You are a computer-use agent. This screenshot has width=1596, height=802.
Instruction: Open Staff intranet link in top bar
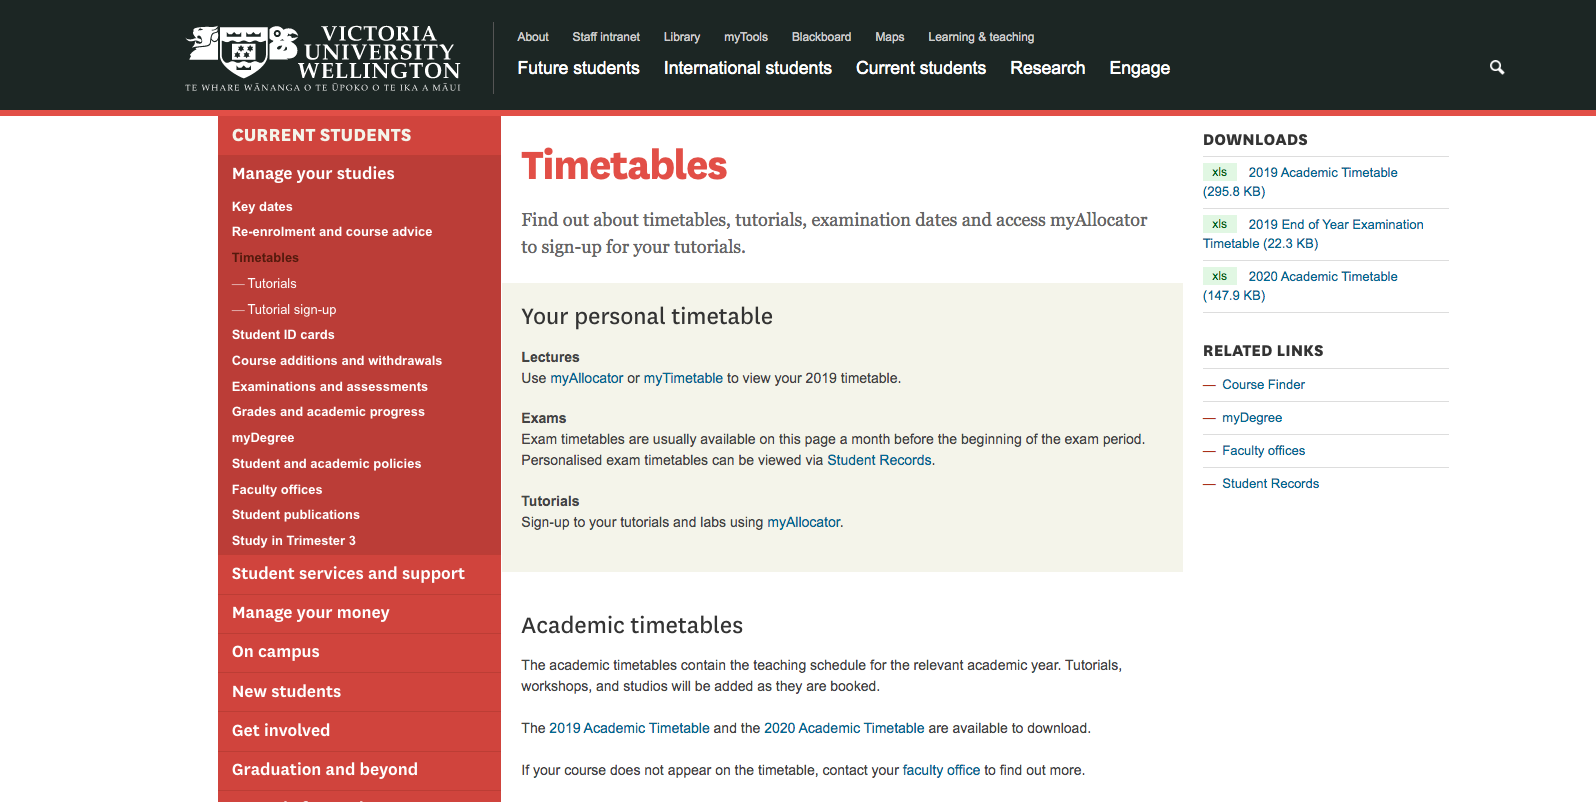coord(606,37)
